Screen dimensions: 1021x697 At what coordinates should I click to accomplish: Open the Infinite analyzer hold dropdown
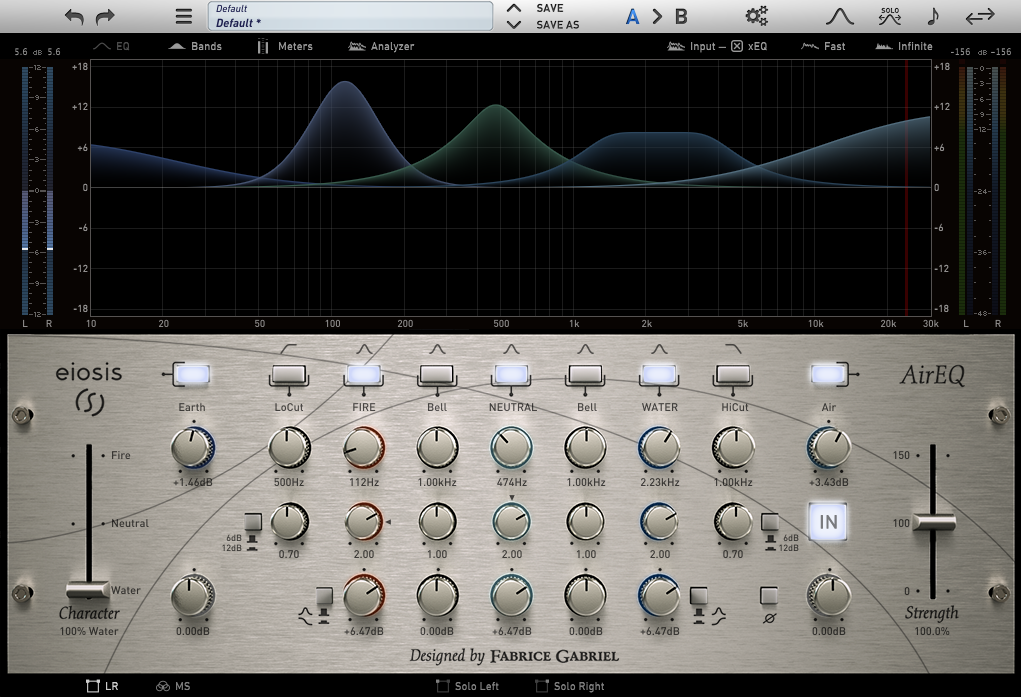pyautogui.click(x=904, y=46)
